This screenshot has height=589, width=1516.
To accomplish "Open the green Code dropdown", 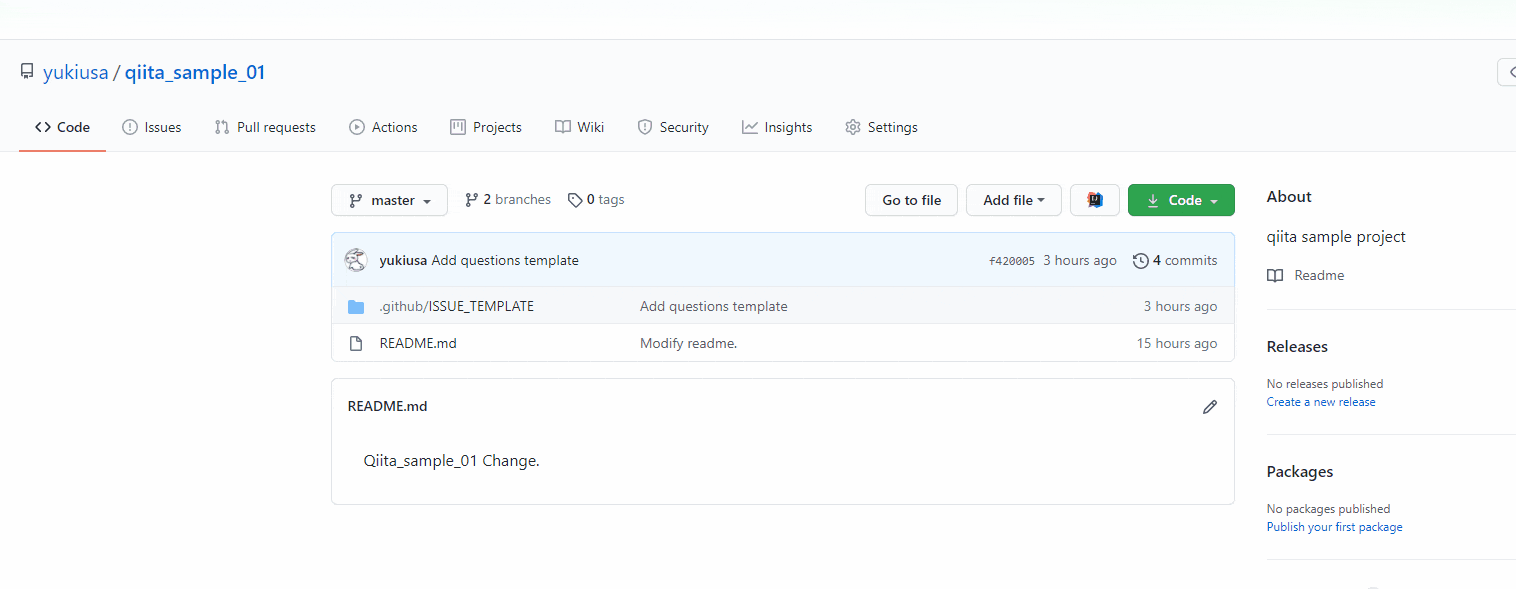I will [1181, 199].
